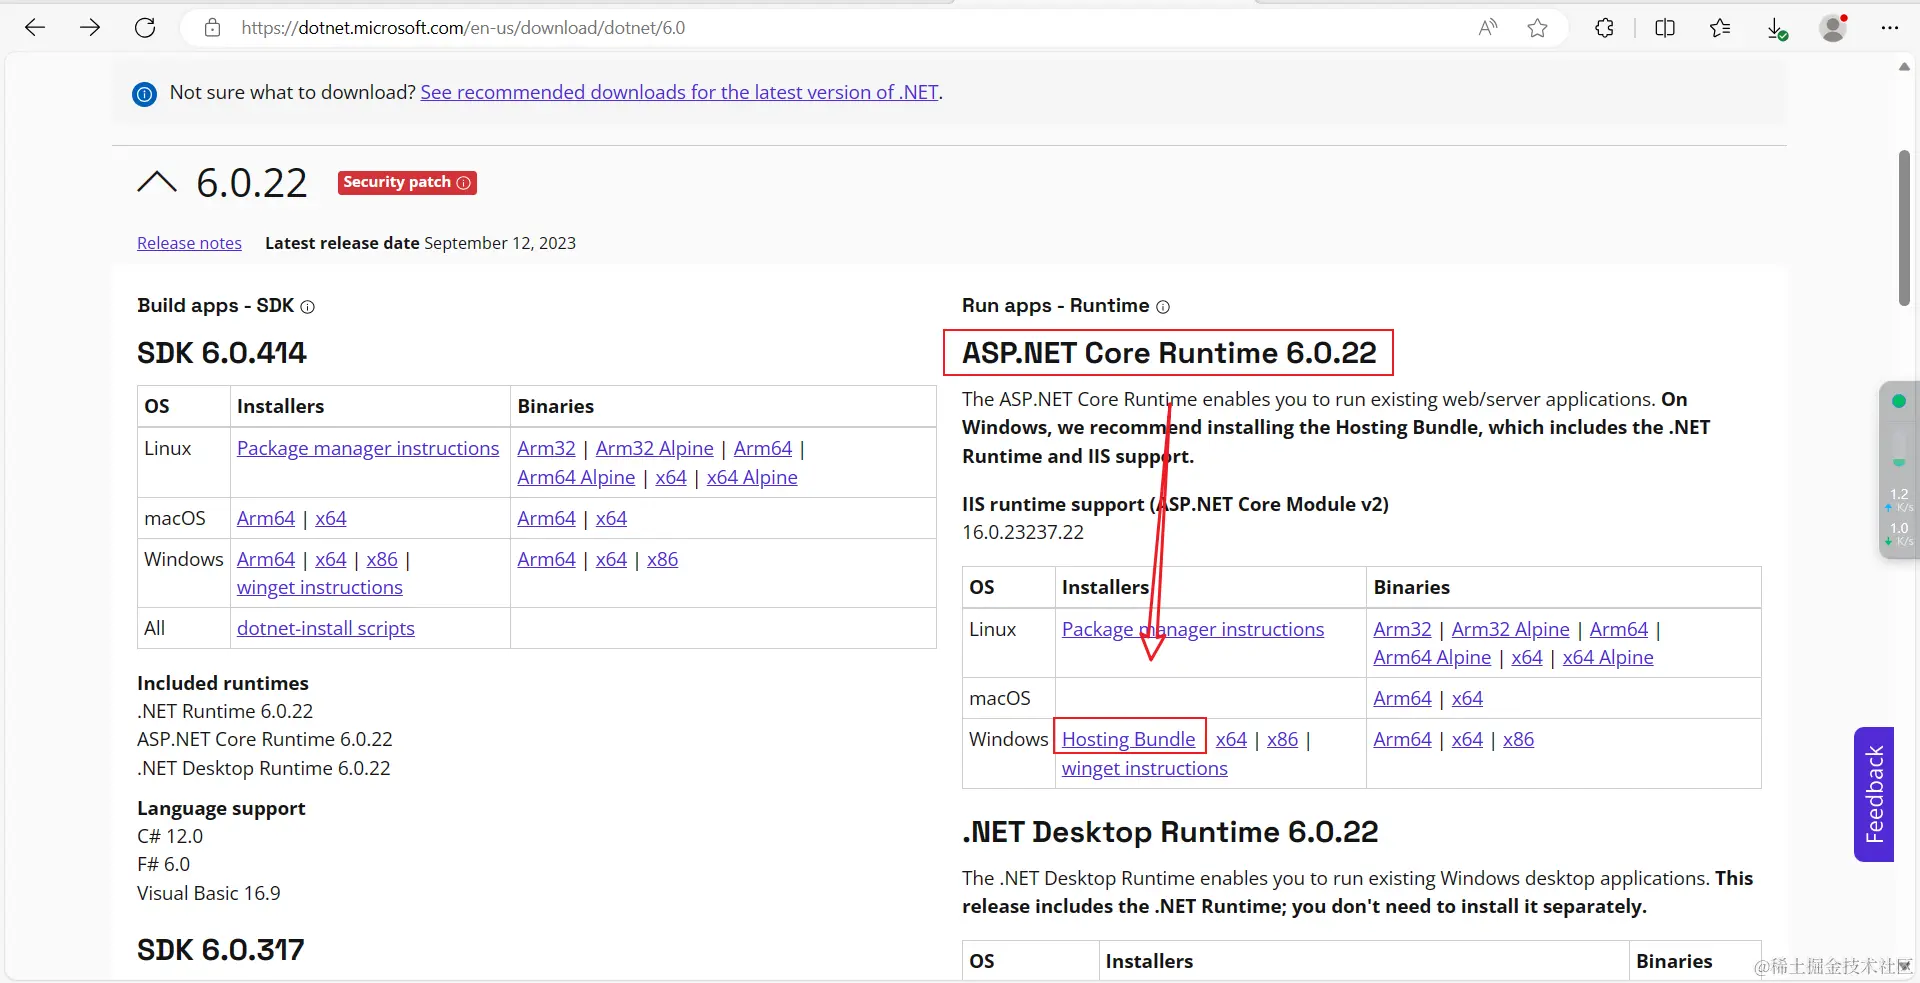
Task: Open the dotnet-install scripts link
Action: [x=326, y=628]
